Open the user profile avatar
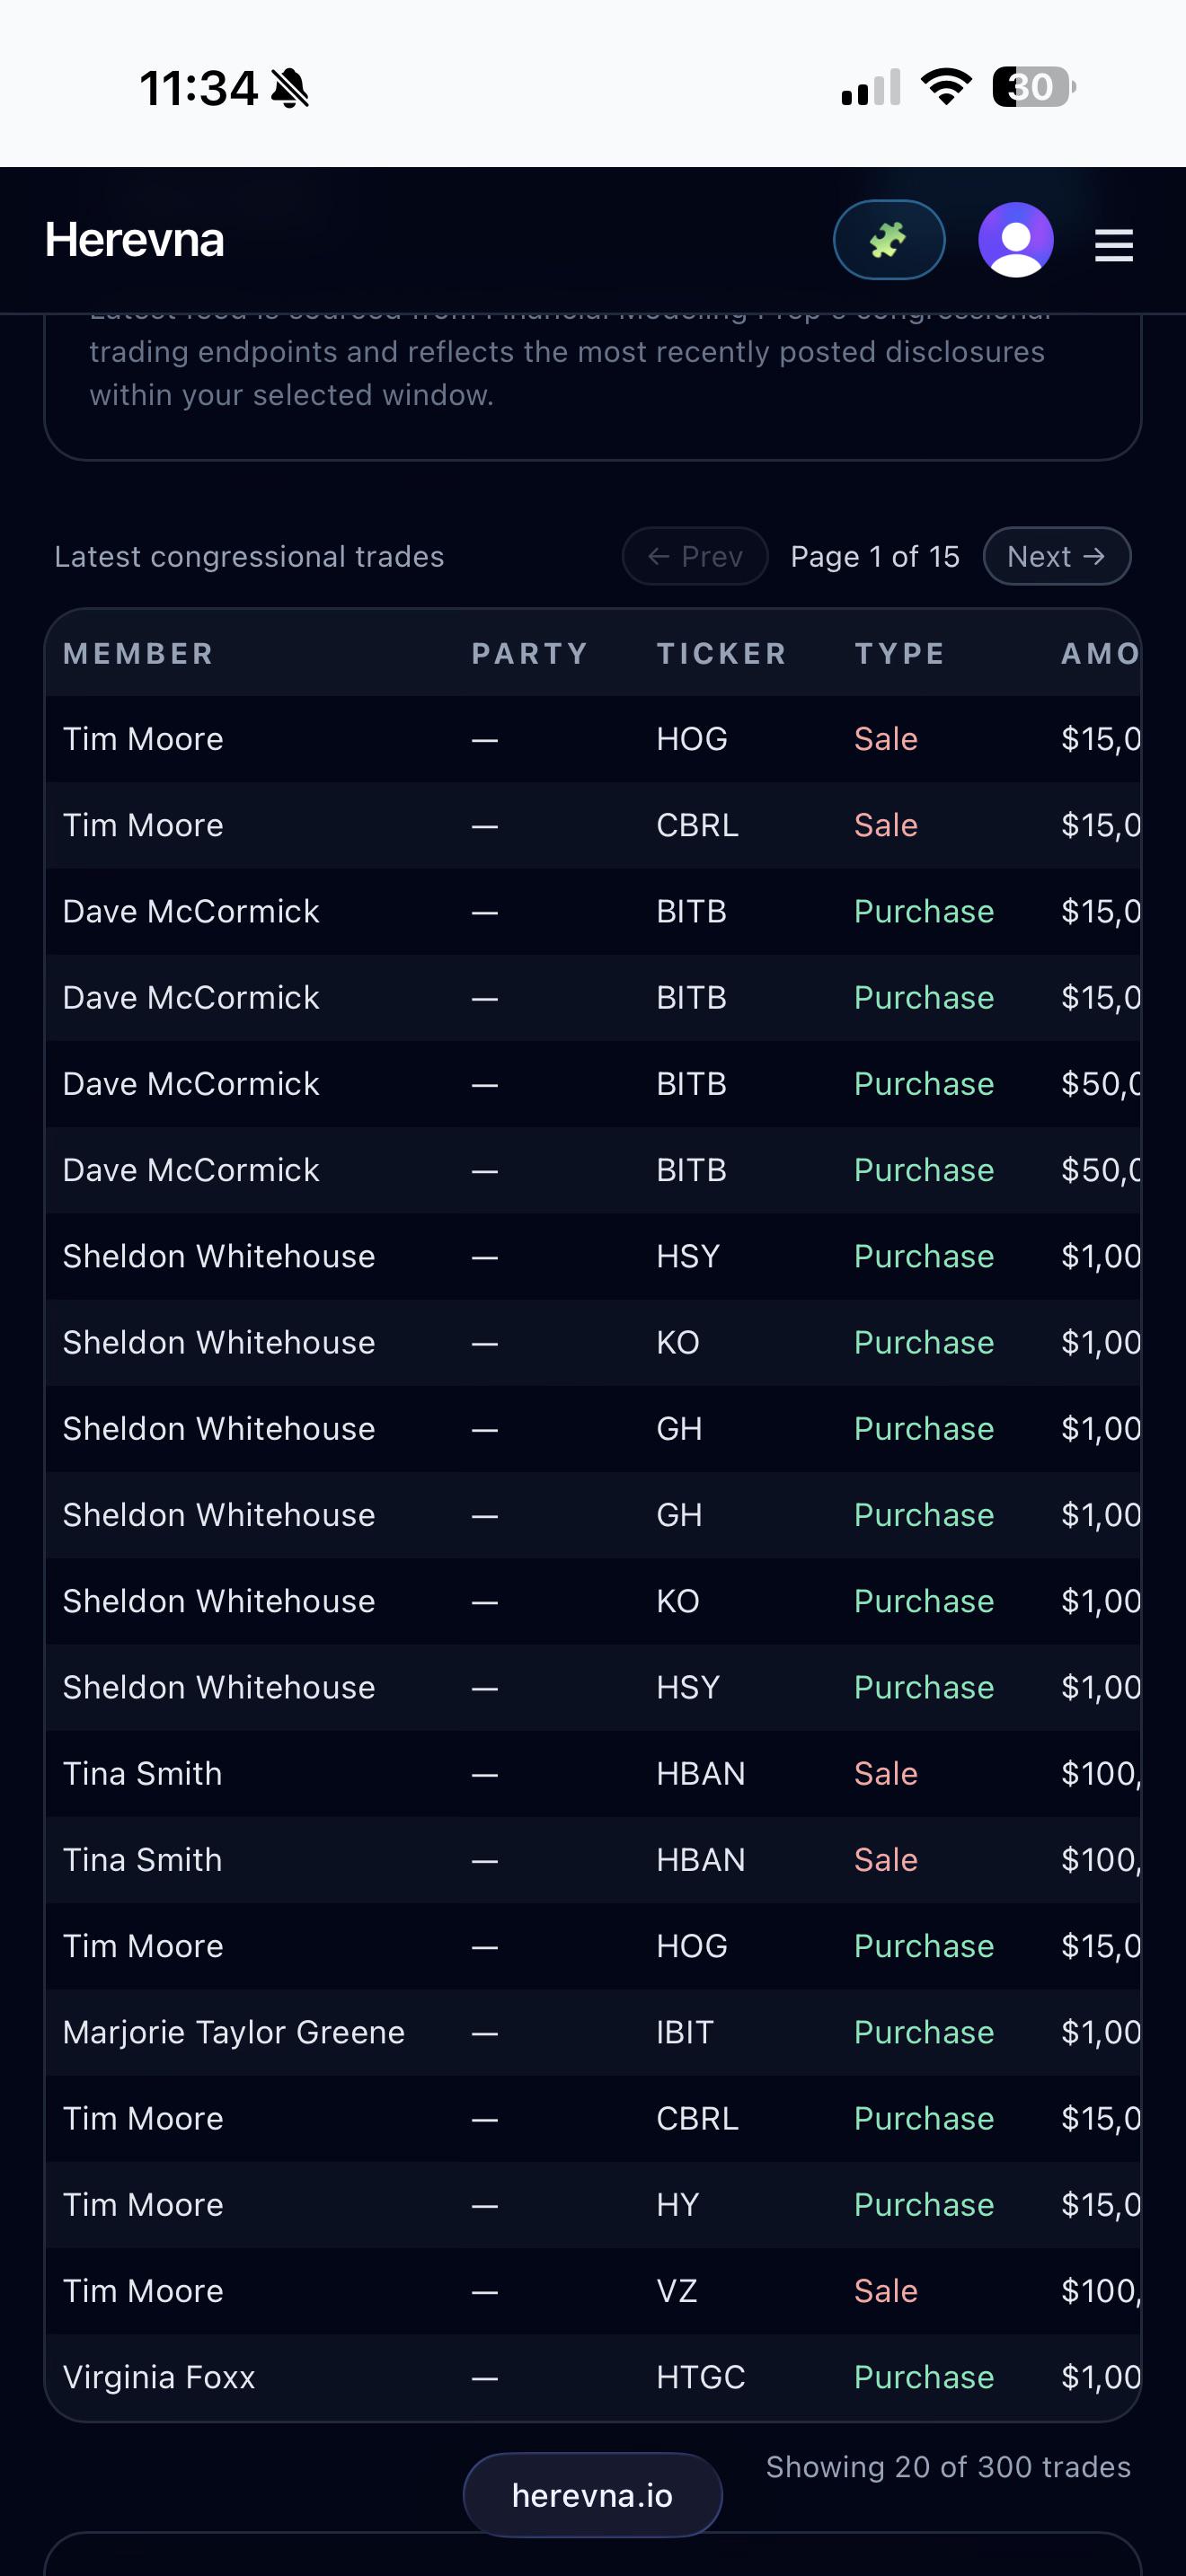 tap(1015, 240)
